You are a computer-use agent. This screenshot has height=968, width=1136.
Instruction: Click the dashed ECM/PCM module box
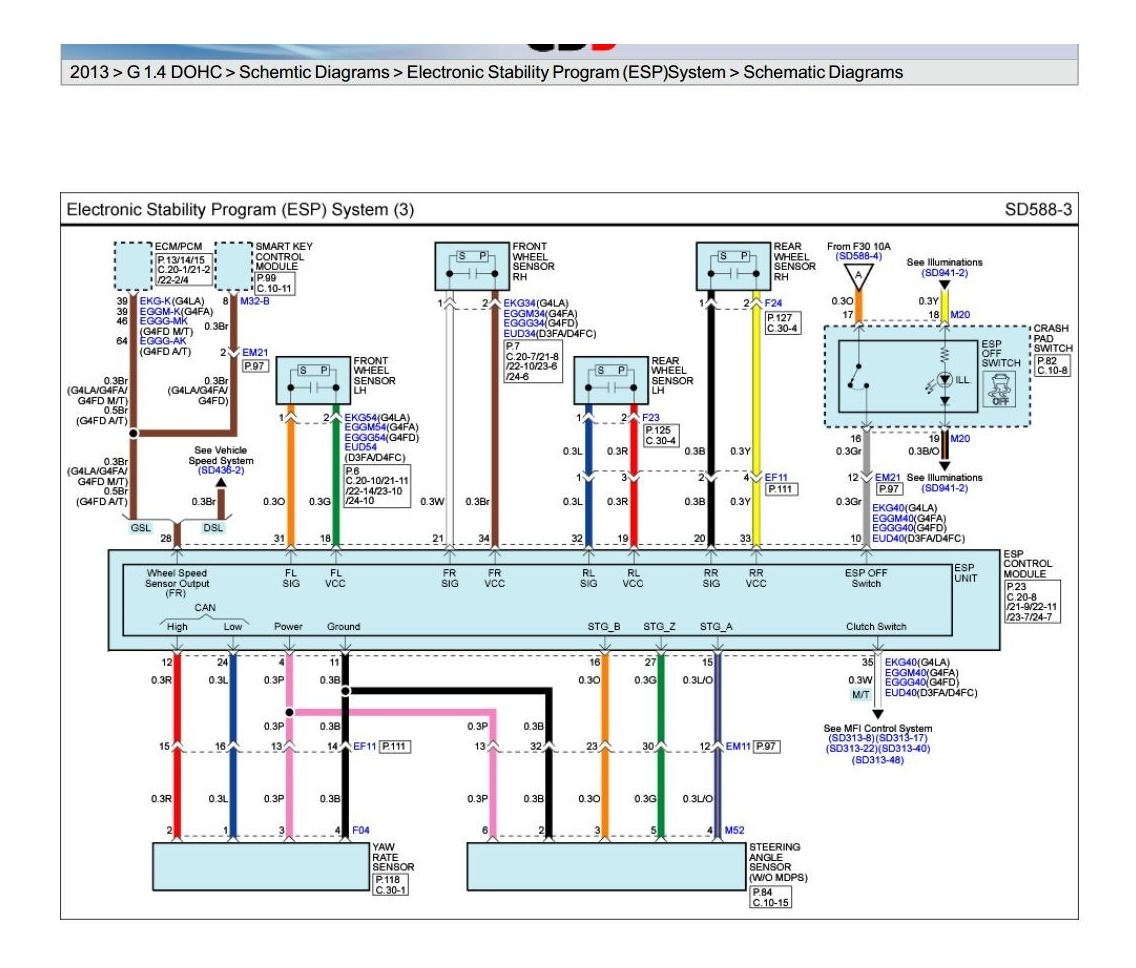point(133,267)
